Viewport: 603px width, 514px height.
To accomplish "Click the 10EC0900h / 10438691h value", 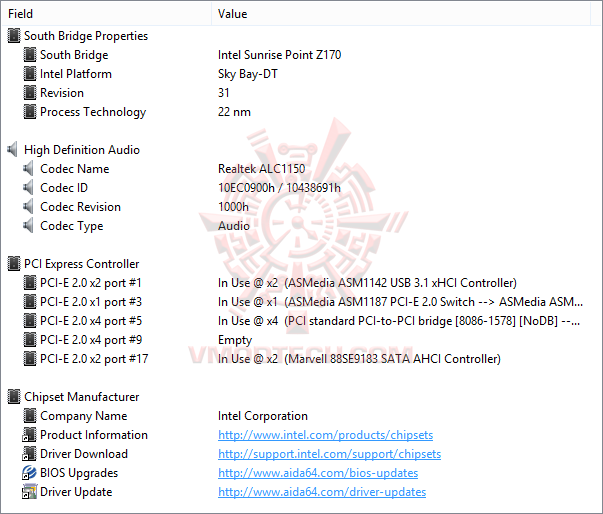I will click(x=279, y=188).
